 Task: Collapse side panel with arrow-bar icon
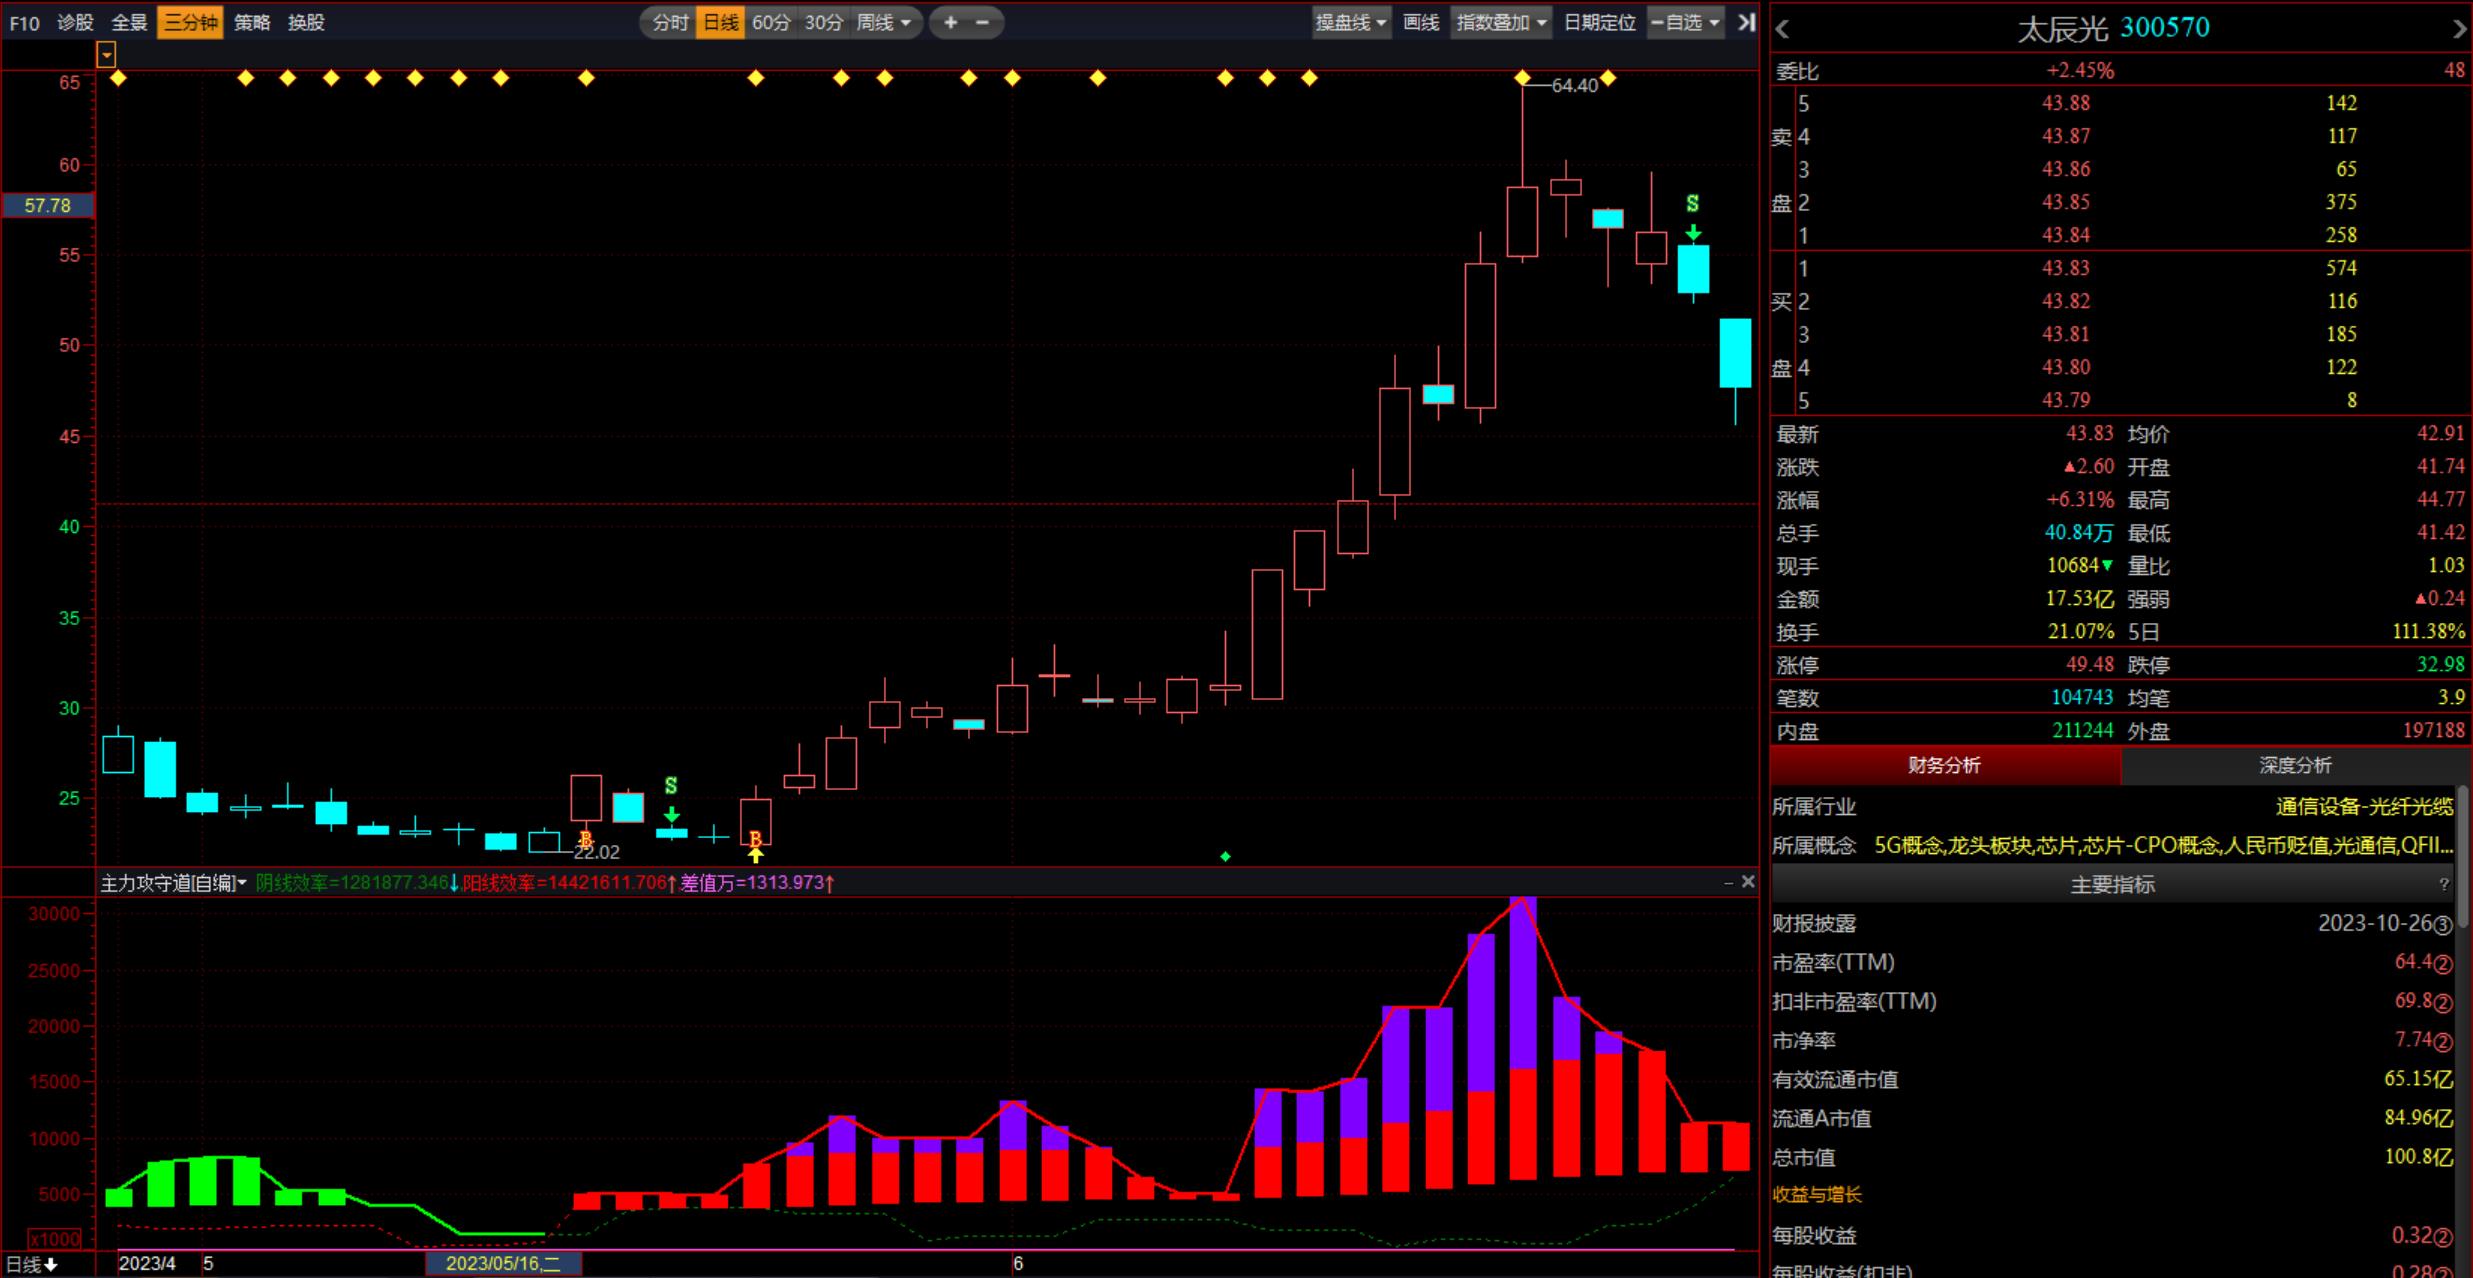pyautogui.click(x=1746, y=22)
